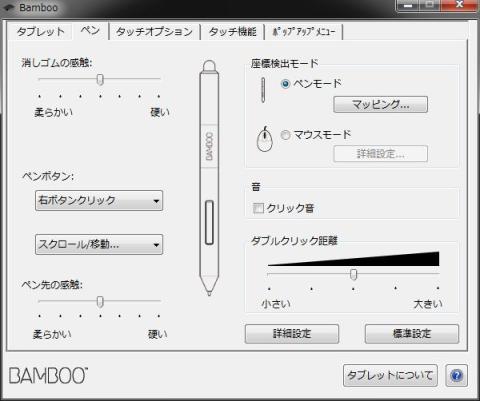
Task: Open the タッチオプション tab
Action: [x=154, y=32]
